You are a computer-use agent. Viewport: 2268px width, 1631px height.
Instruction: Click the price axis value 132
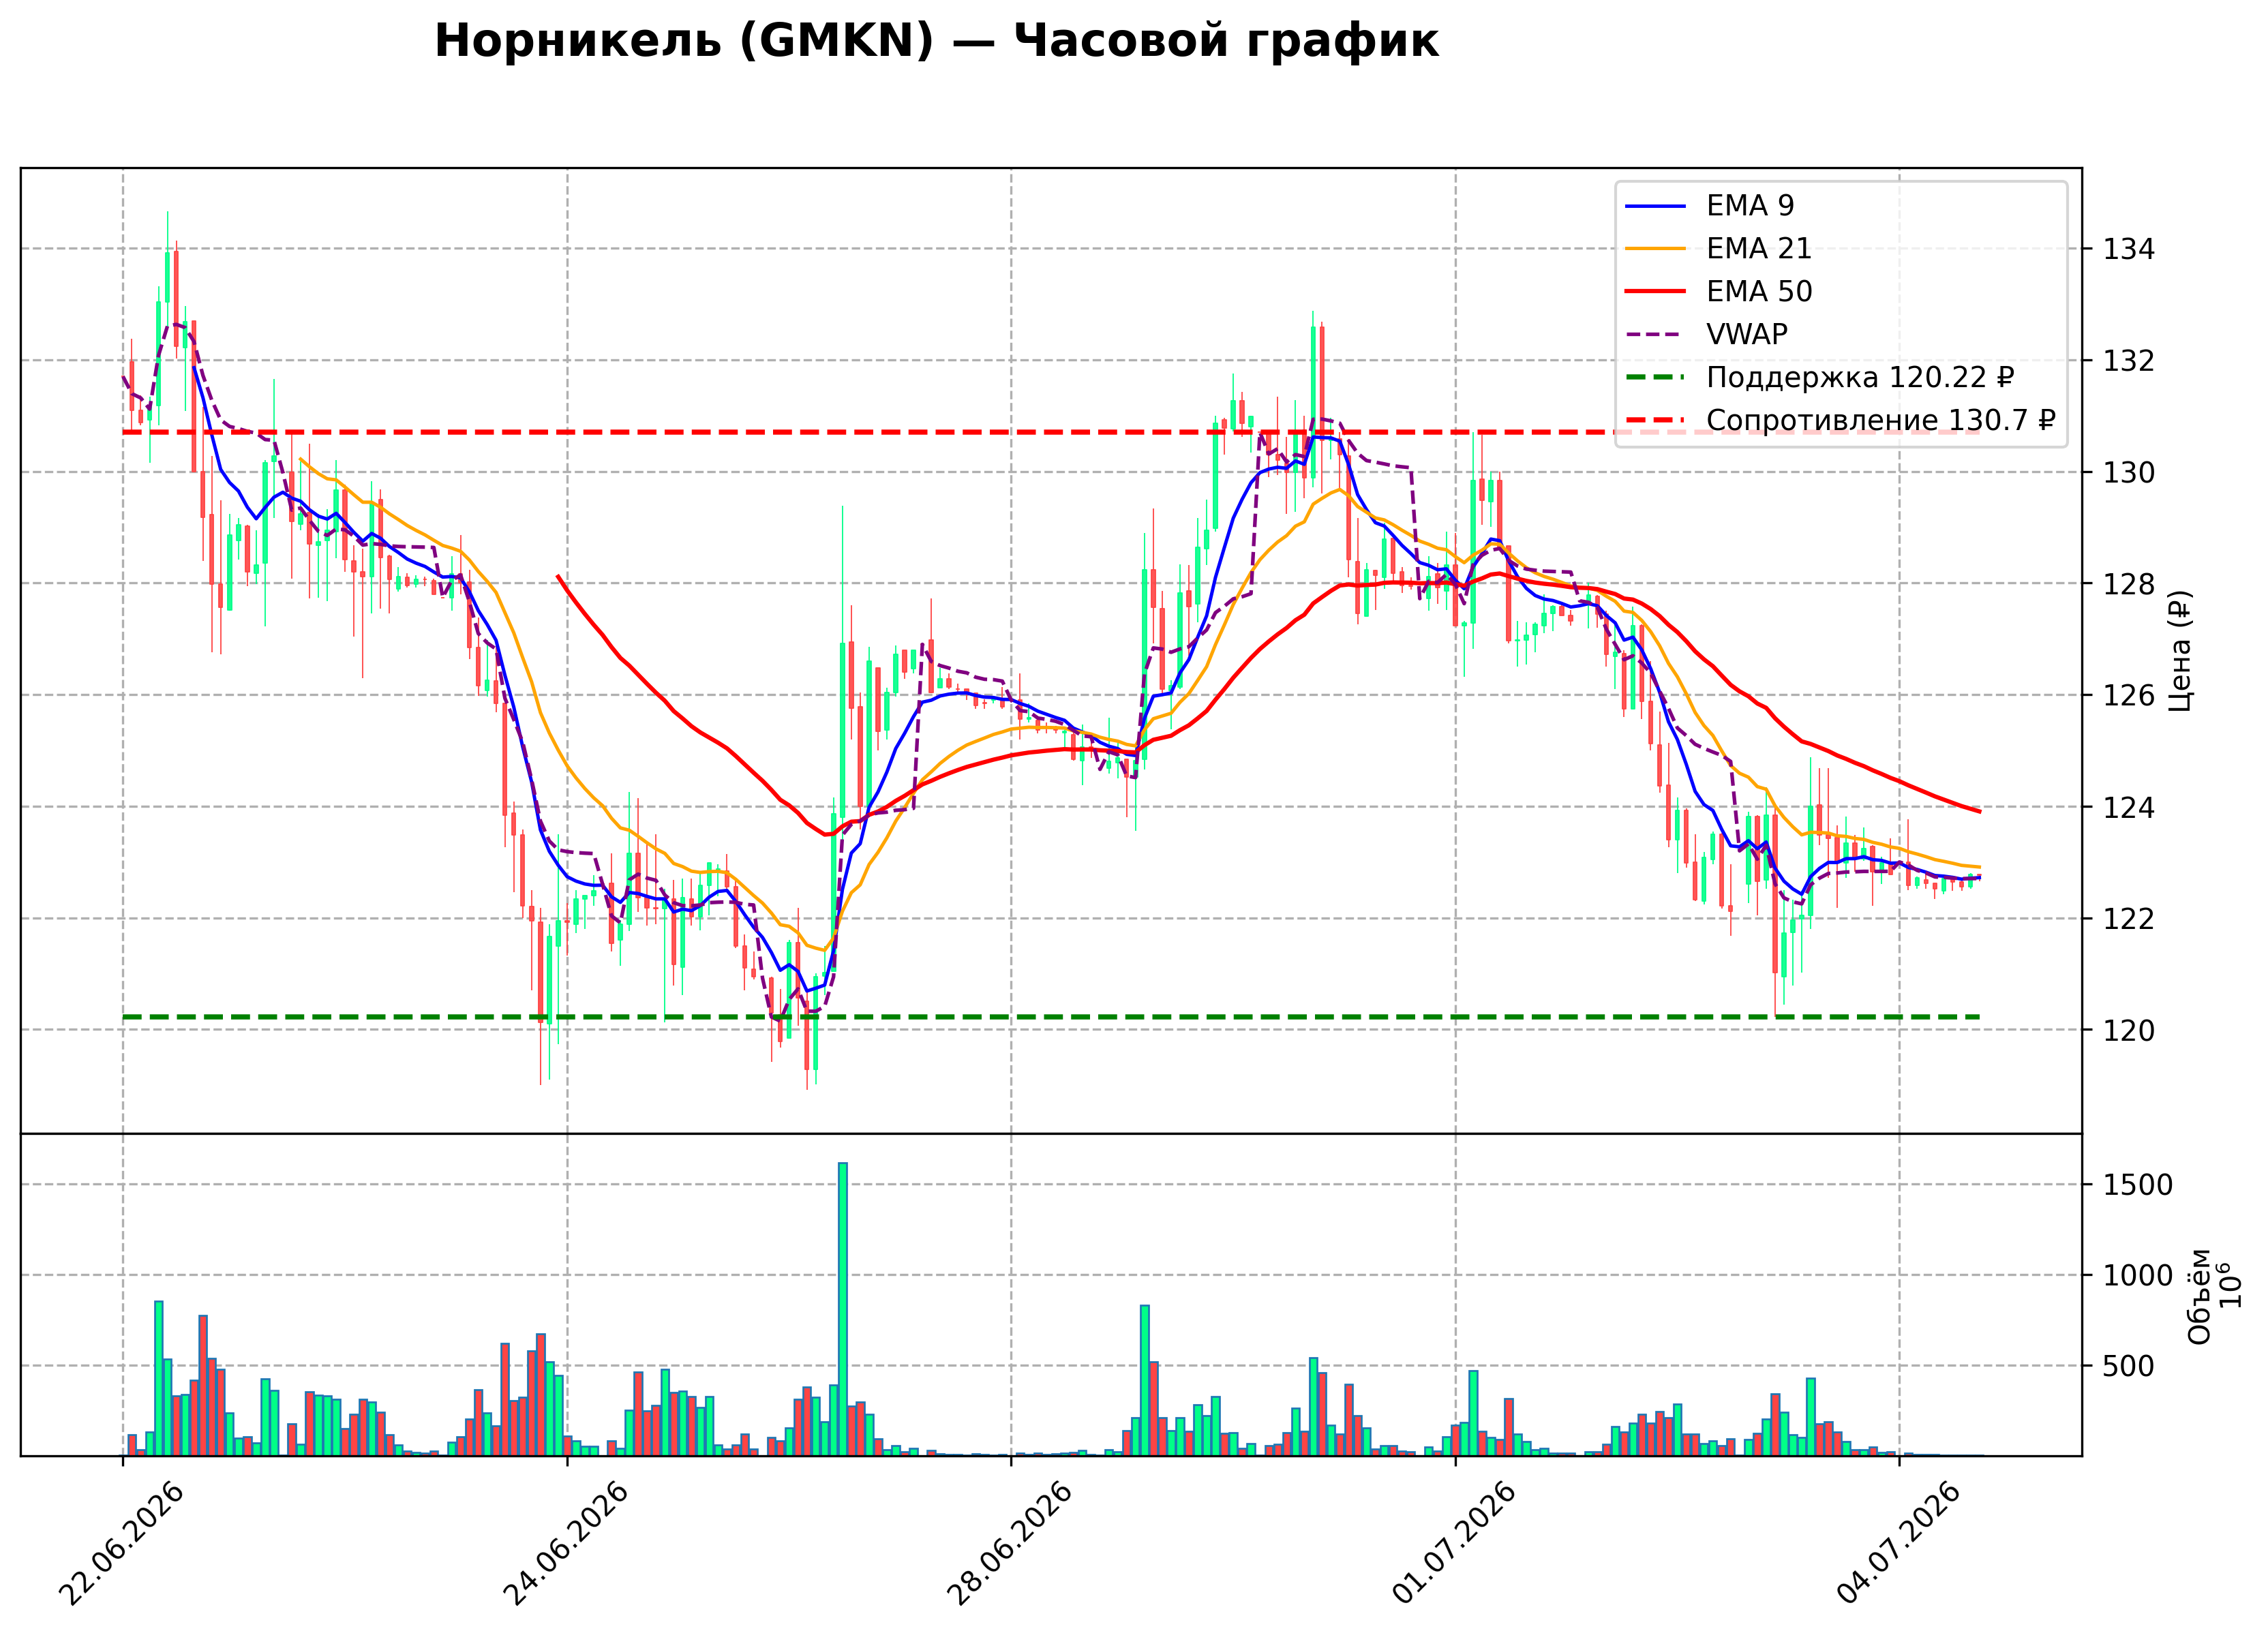[2129, 361]
